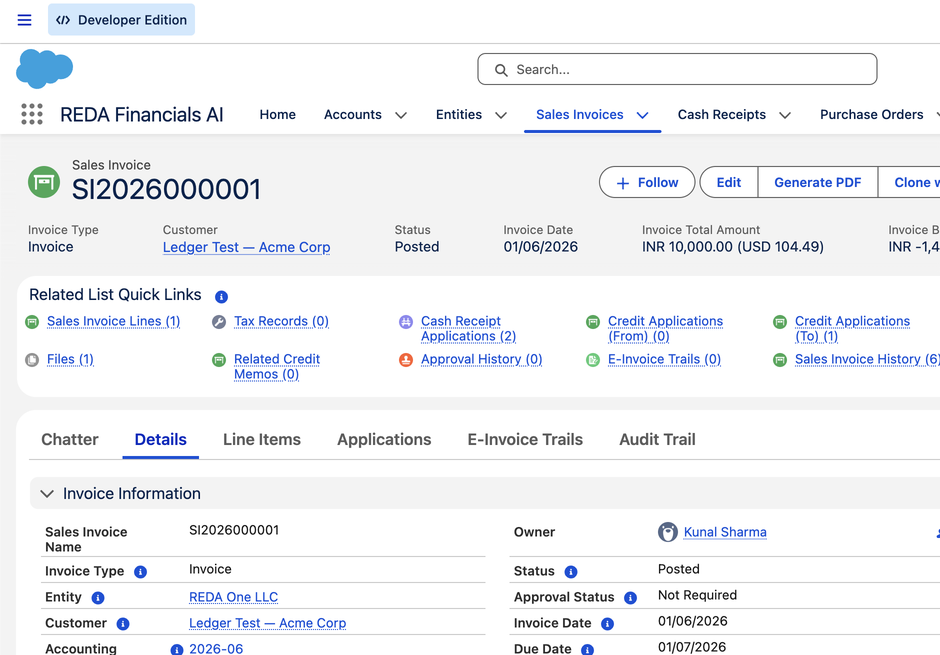Image resolution: width=940 pixels, height=655 pixels.
Task: Click the Owner avatar icon beside Kunal Sharma
Action: (667, 532)
